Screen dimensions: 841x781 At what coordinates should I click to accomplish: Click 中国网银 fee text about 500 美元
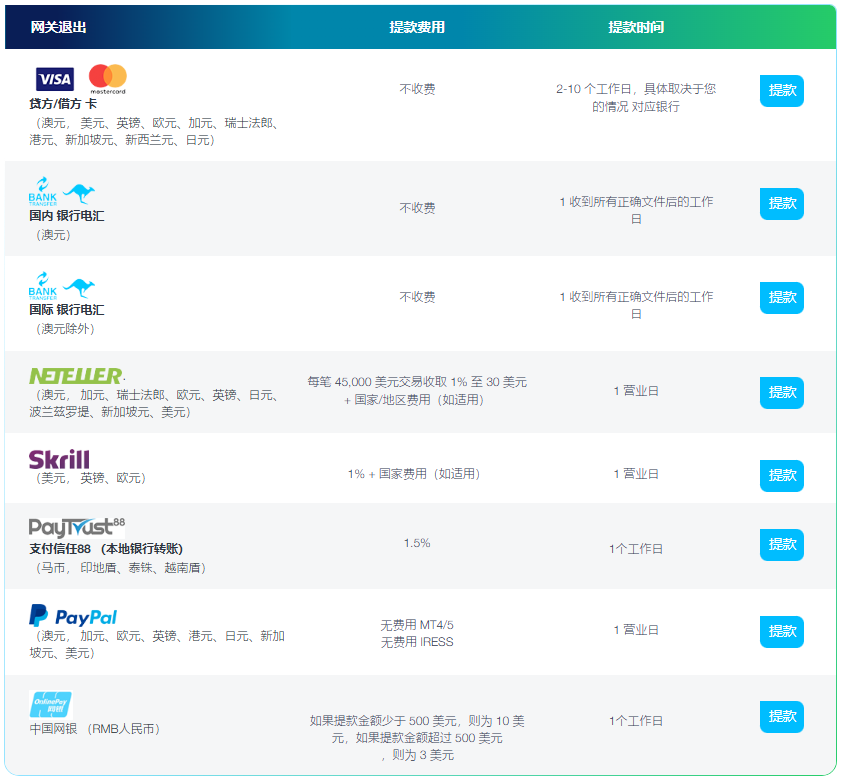click(417, 738)
